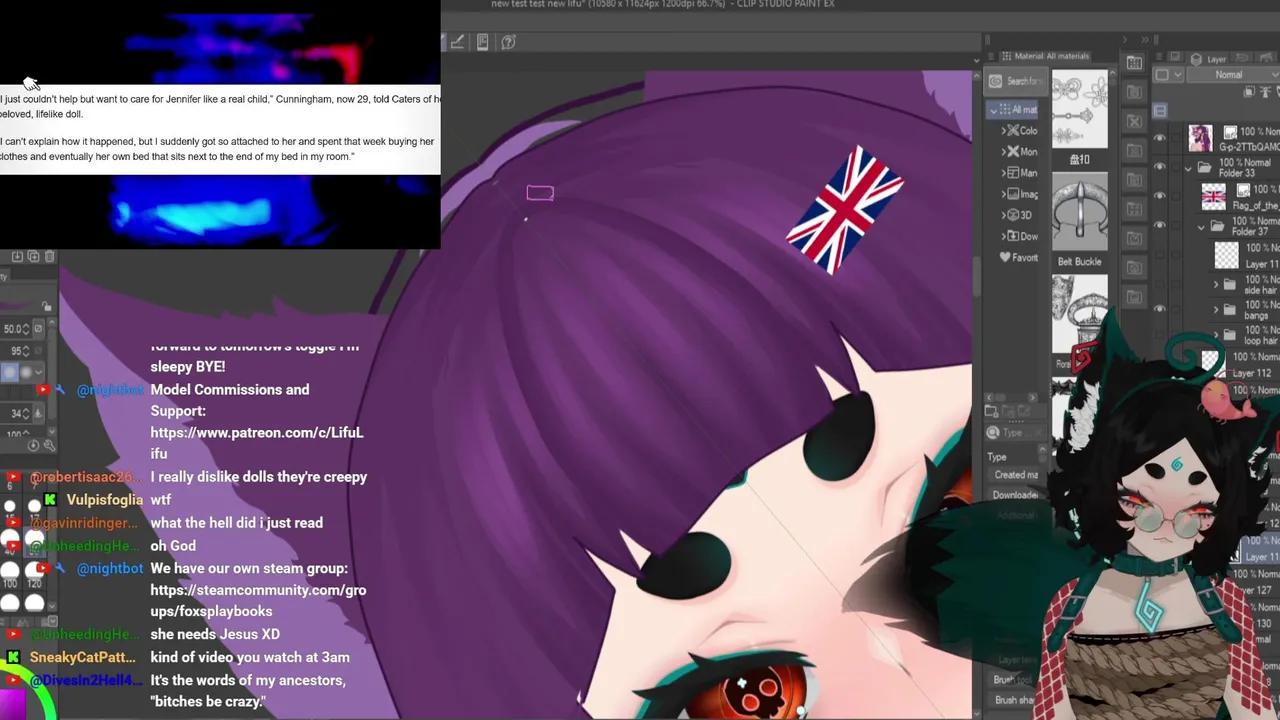Tick the box beside Flag_of_the layer's eye

(1176, 196)
